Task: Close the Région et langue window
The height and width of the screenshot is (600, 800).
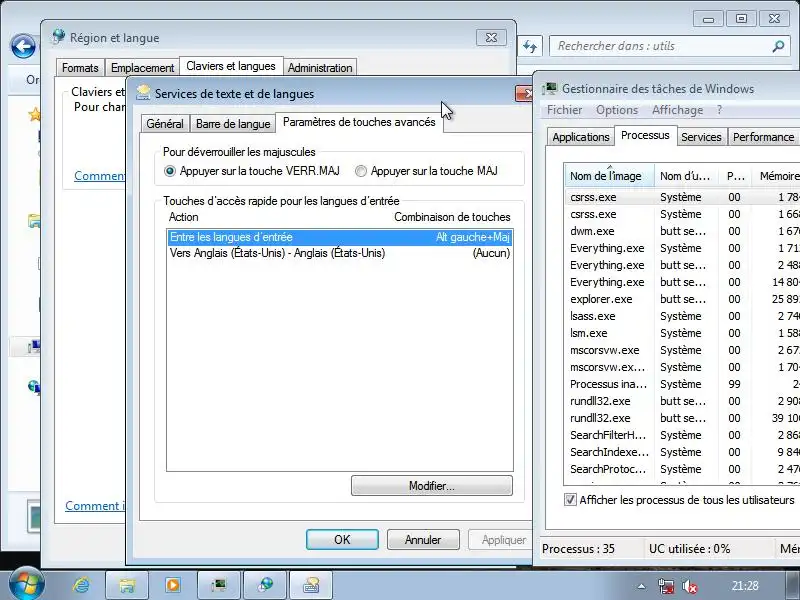Action: [x=491, y=38]
